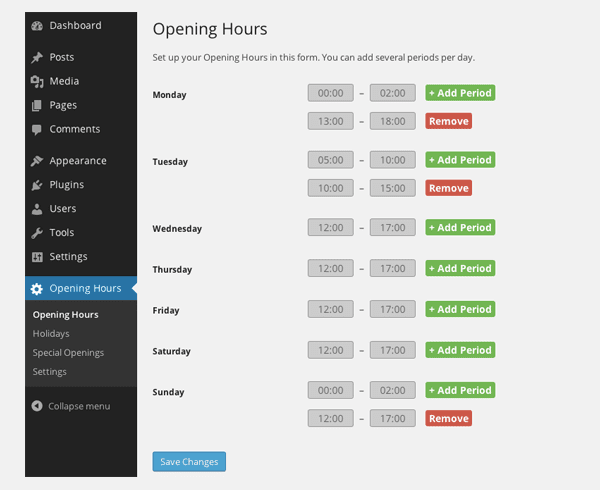Select the highlighted Opening Hours menu

(x=81, y=288)
